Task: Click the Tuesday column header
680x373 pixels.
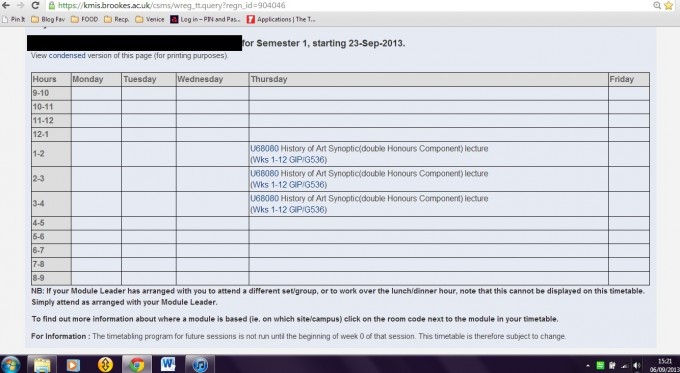Action: pos(149,79)
